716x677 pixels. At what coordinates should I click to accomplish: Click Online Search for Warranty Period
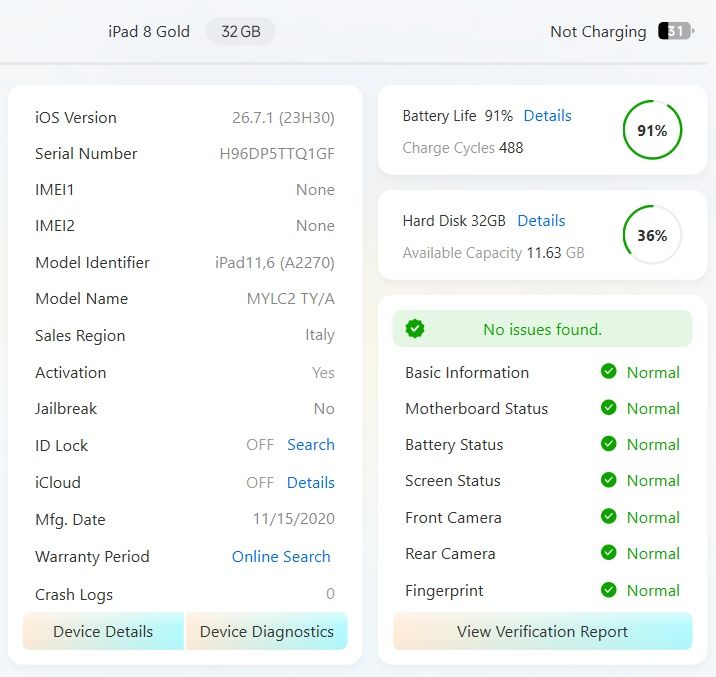(x=281, y=556)
